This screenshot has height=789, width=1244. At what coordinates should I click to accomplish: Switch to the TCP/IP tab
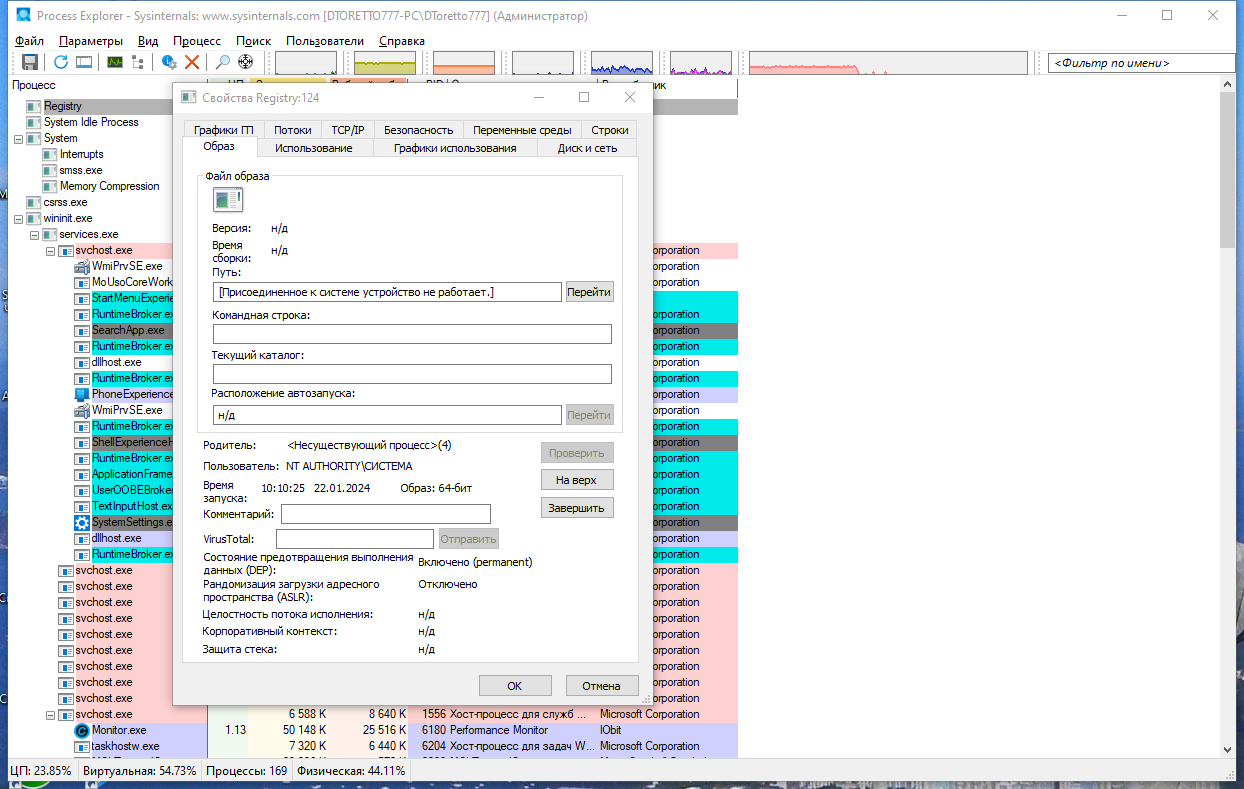pos(348,130)
